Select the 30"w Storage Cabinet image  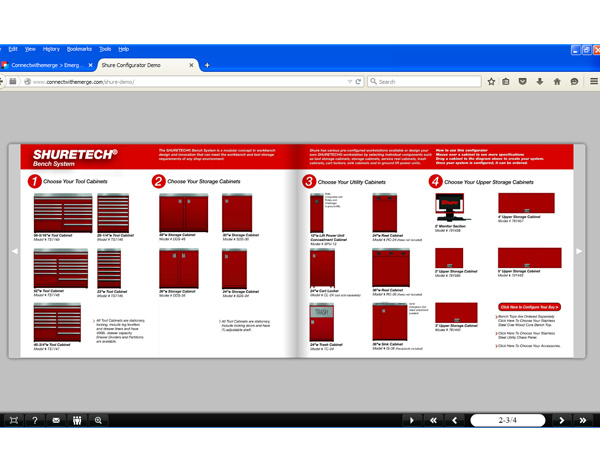coord(237,213)
